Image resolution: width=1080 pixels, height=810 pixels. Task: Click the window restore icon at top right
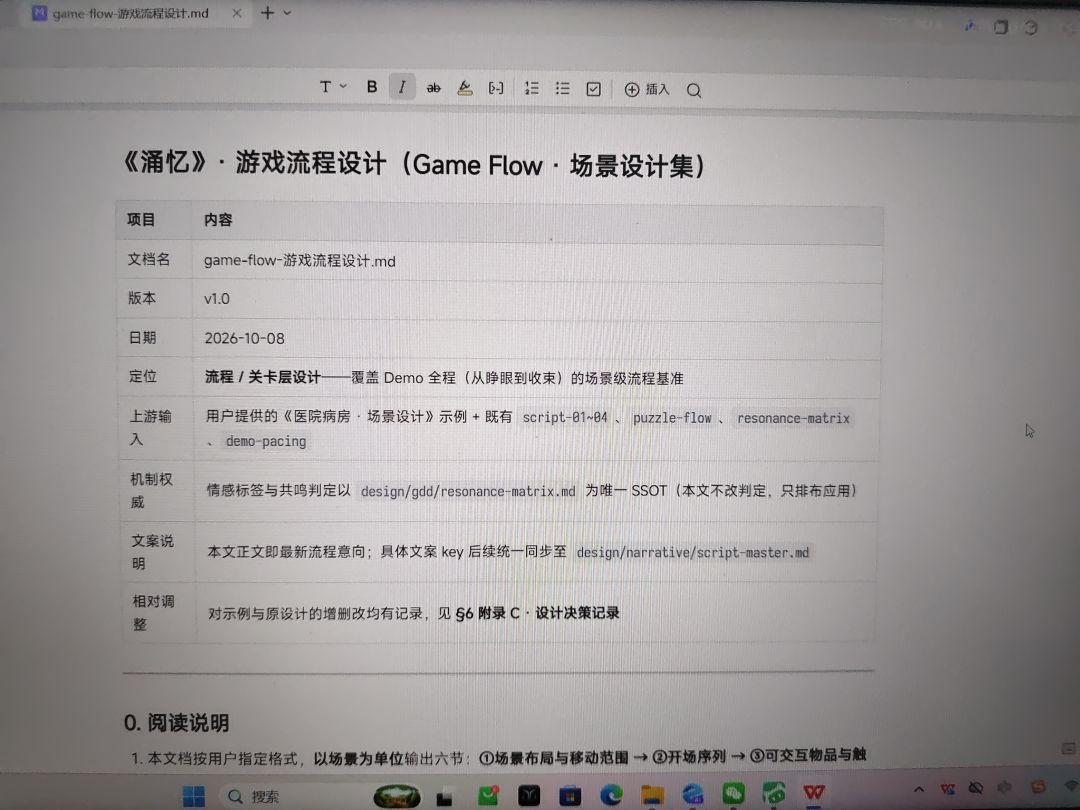[1001, 27]
